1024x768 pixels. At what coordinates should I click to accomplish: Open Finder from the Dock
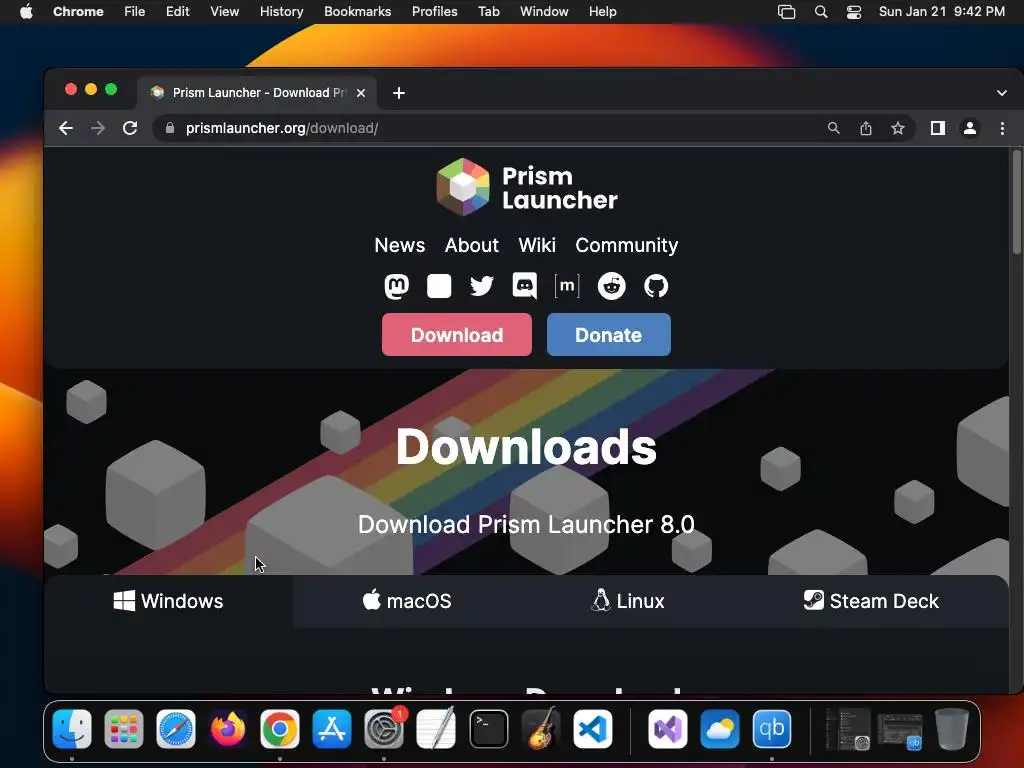(x=72, y=729)
